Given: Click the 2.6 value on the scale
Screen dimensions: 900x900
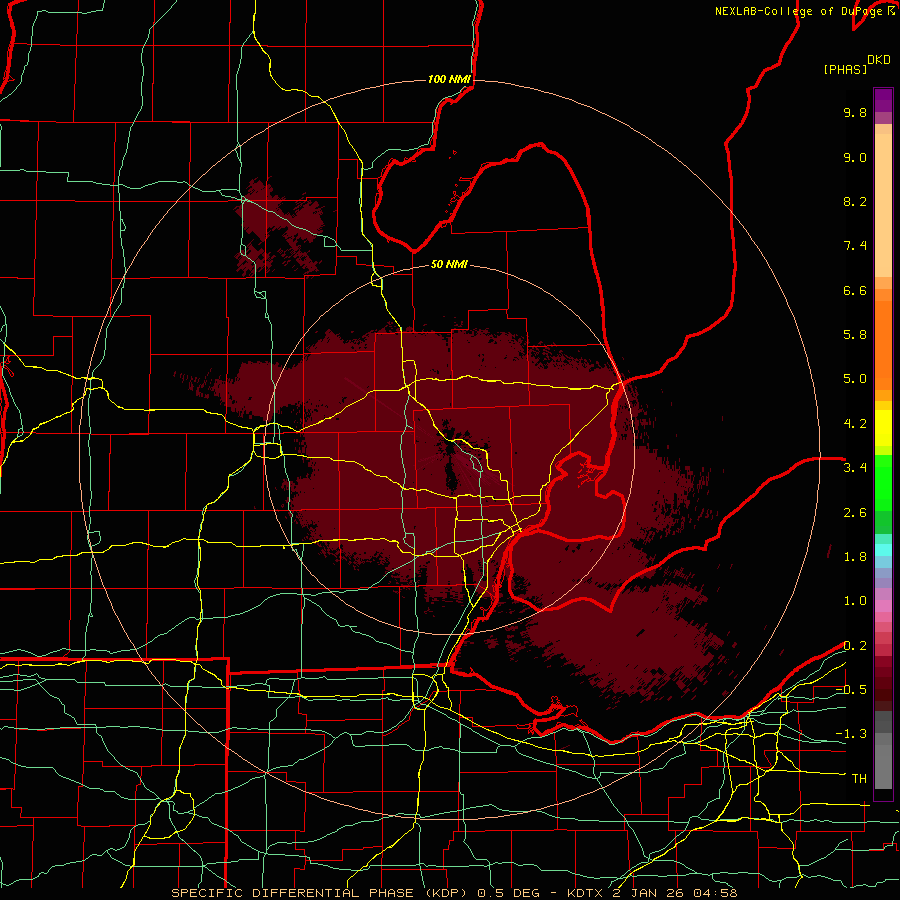Looking at the screenshot, I should 855,513.
